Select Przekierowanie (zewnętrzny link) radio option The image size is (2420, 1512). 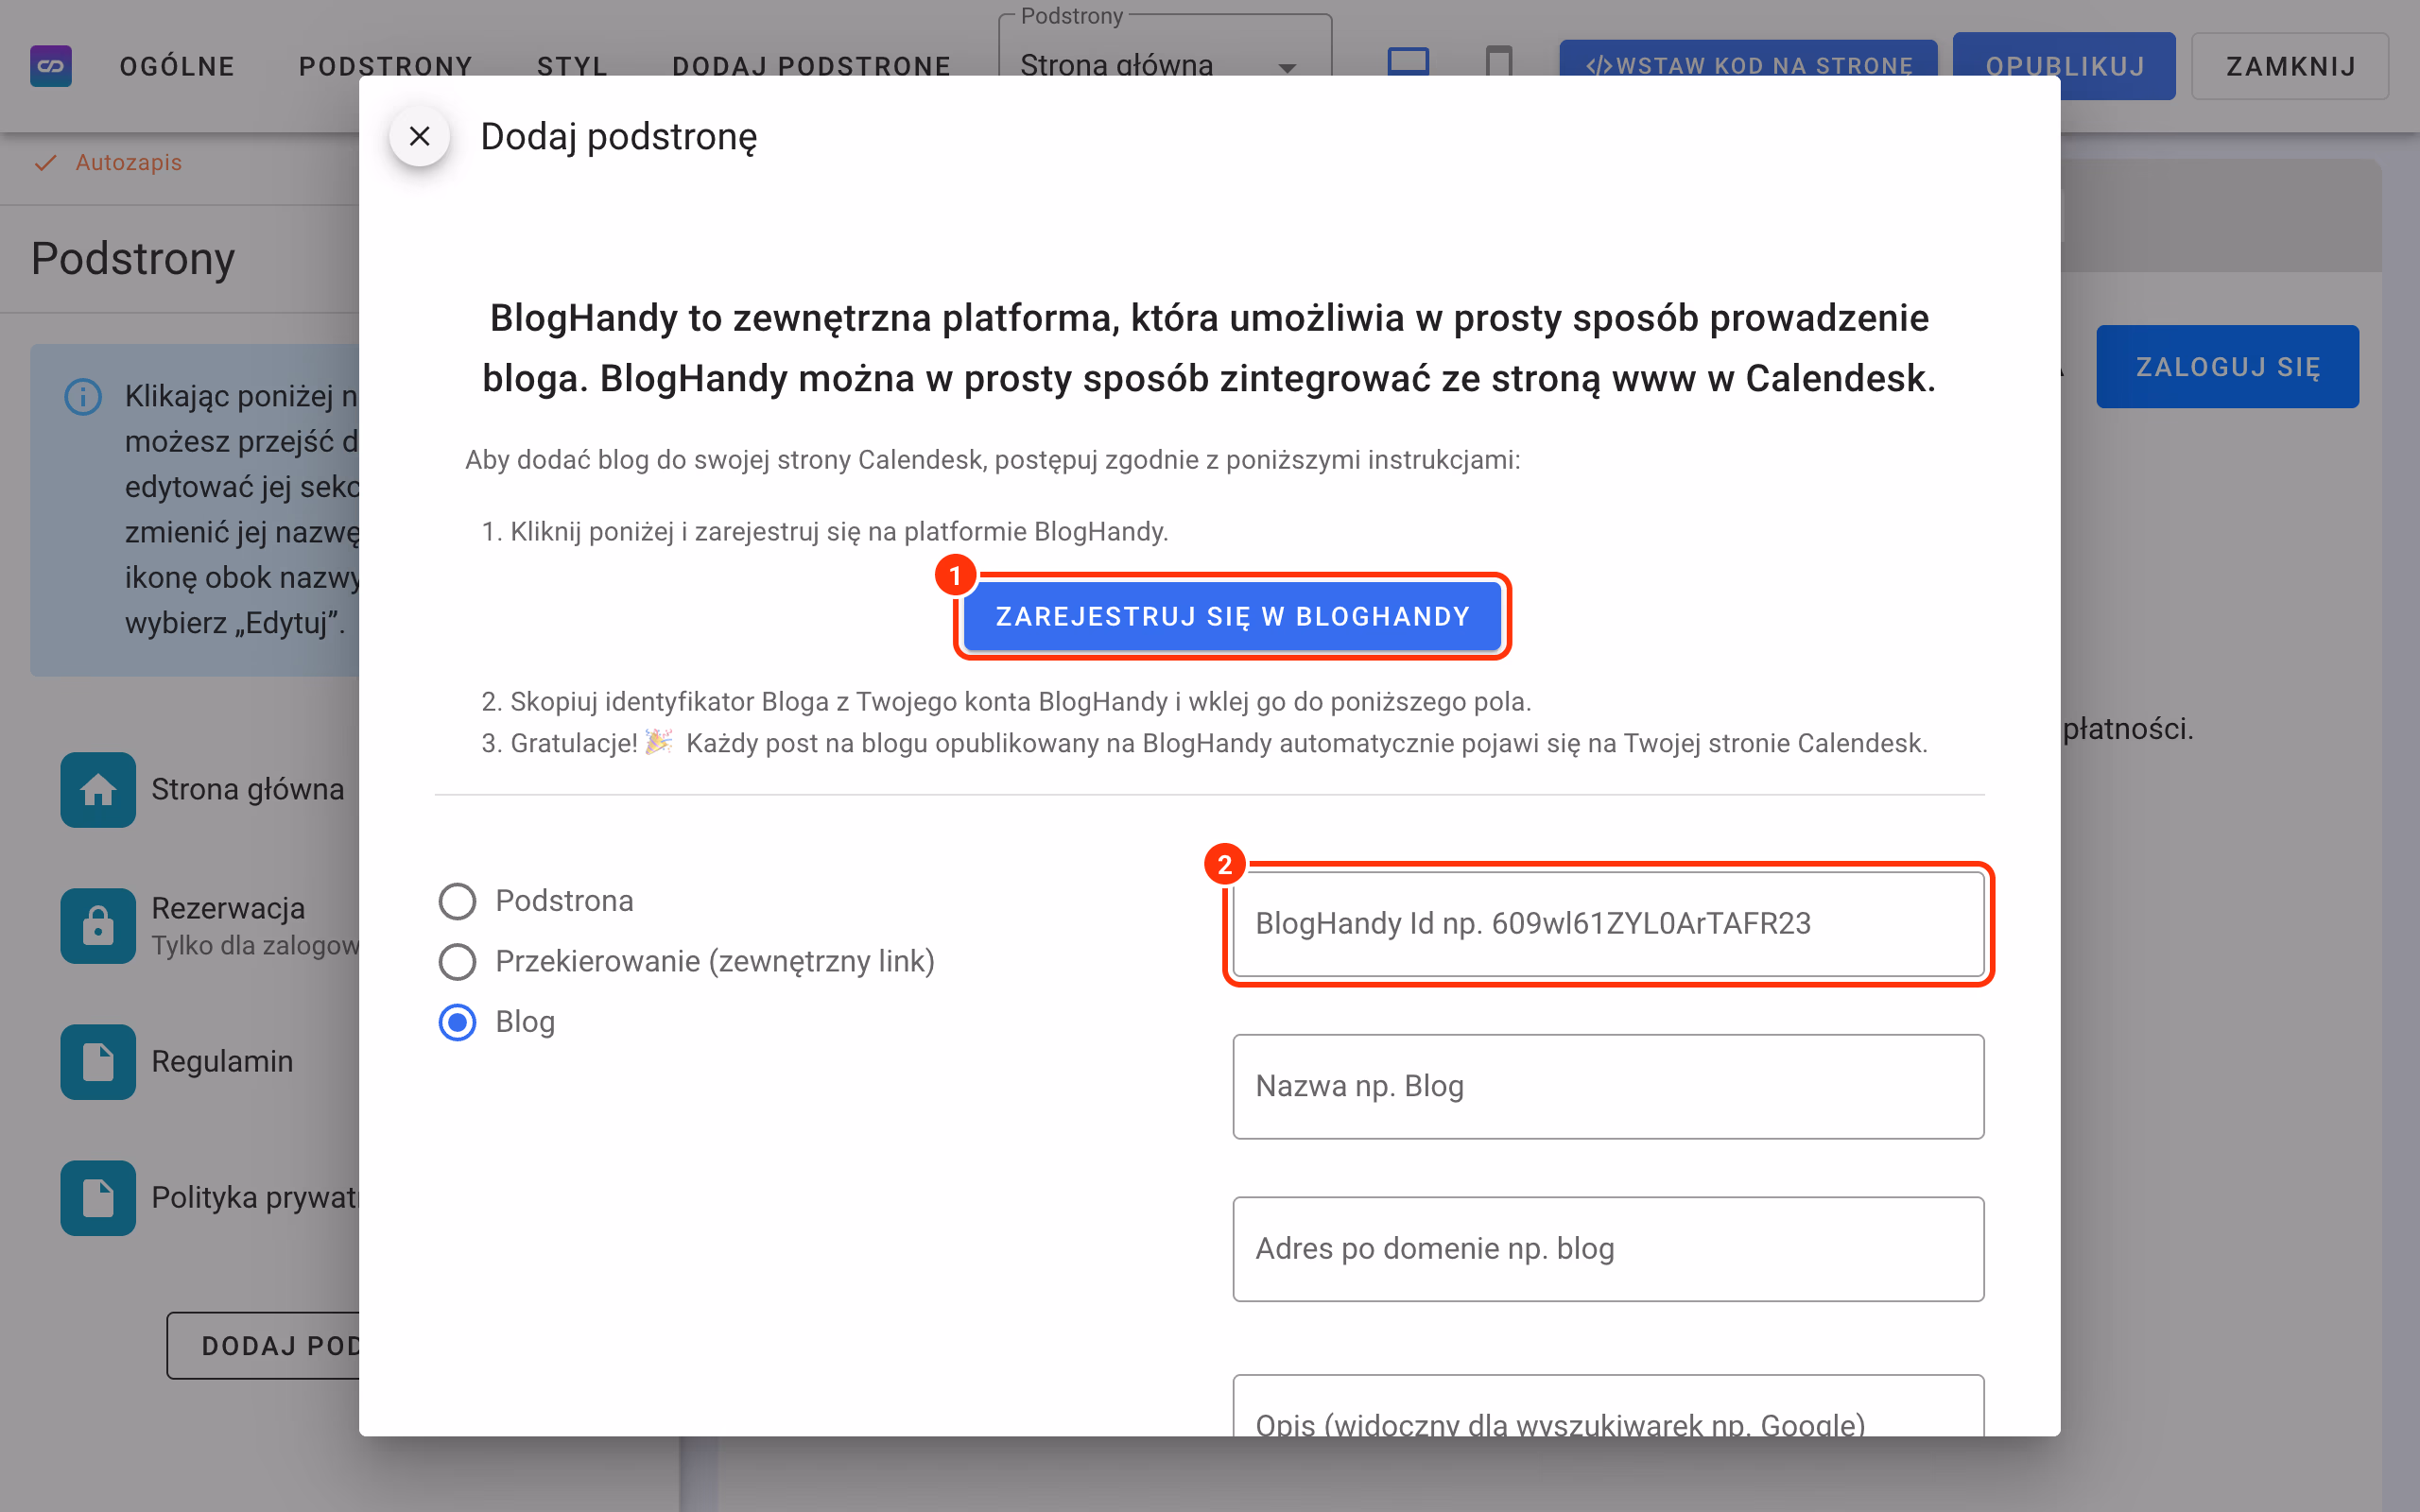pos(457,961)
